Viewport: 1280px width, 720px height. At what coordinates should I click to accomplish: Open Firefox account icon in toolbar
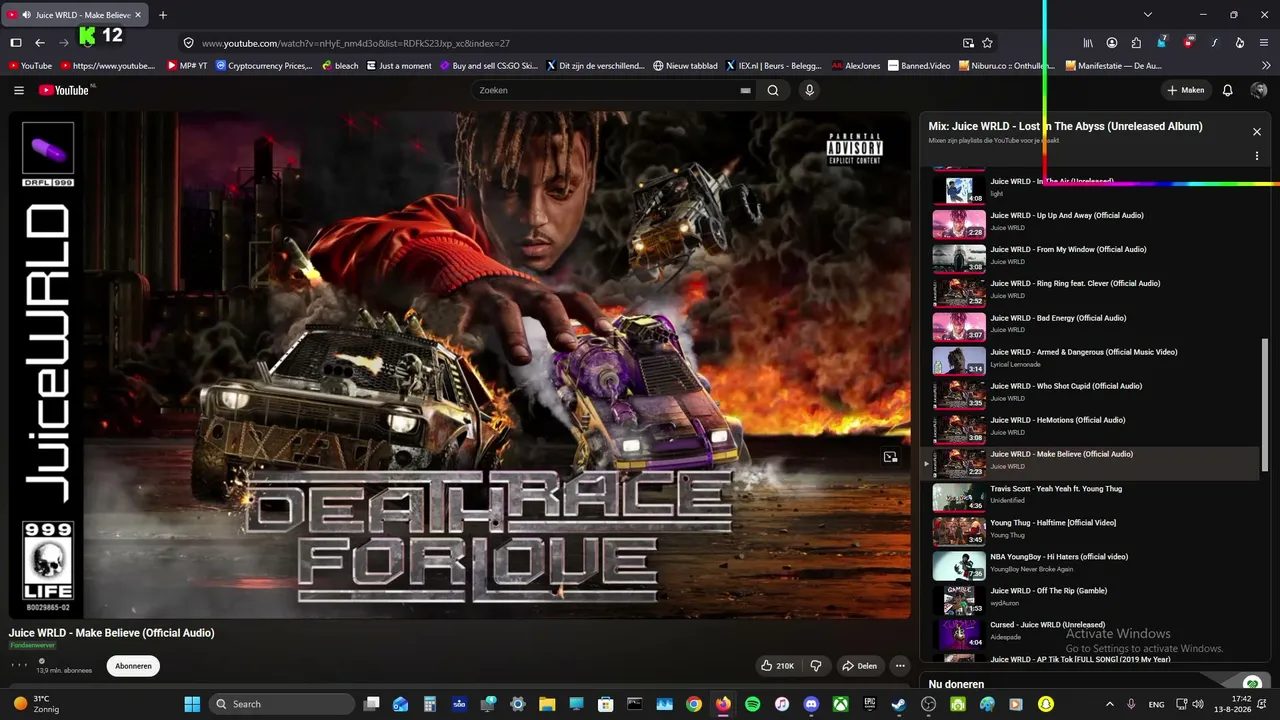click(x=1112, y=43)
